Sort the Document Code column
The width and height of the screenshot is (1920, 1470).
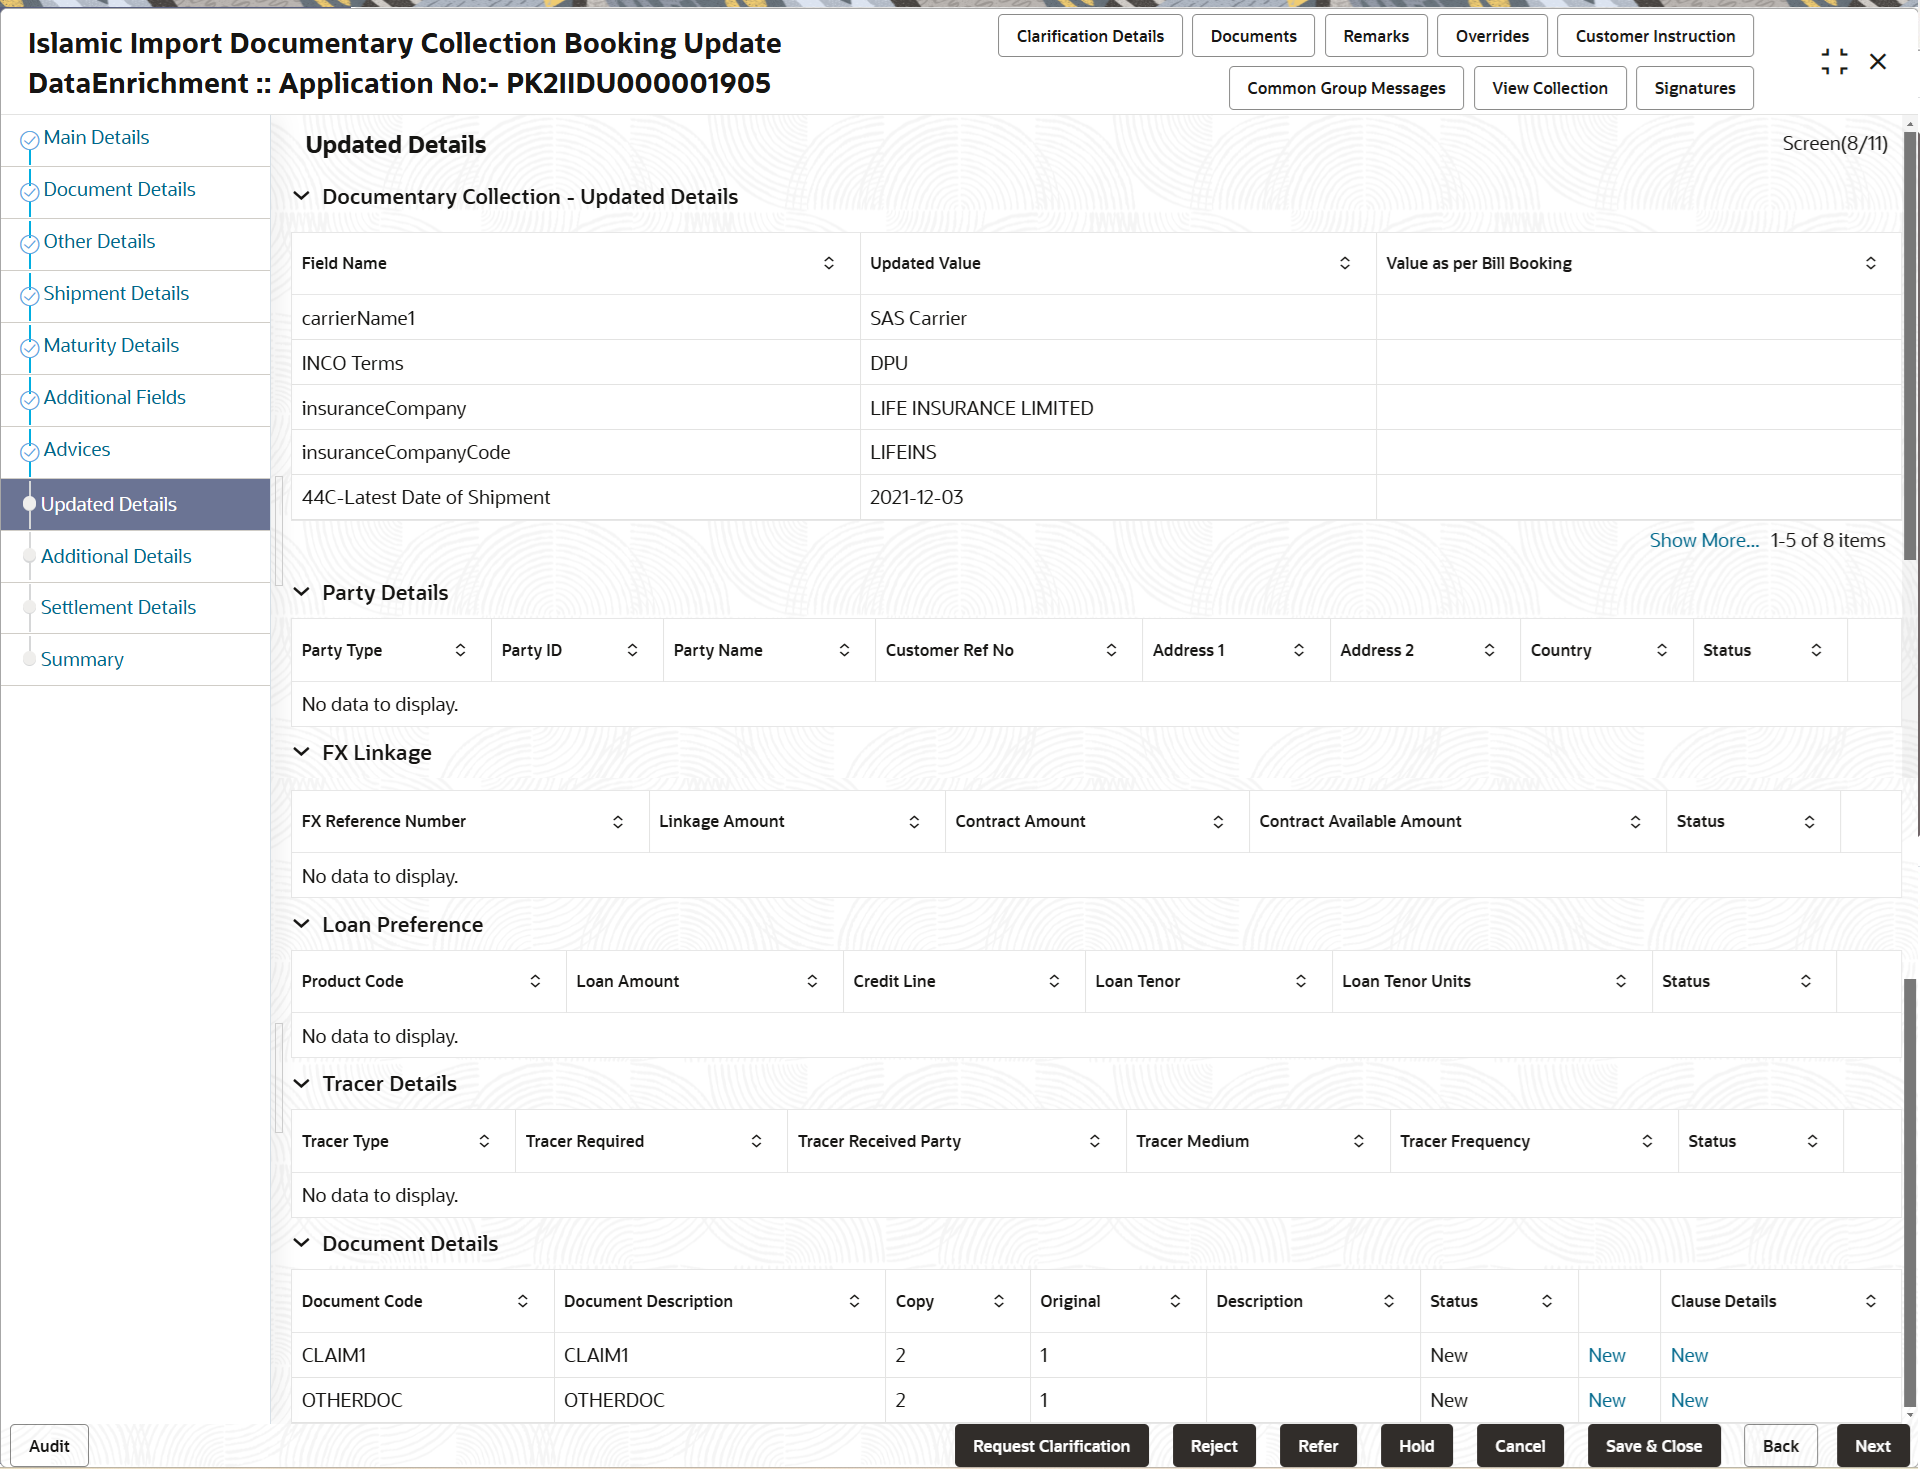click(521, 1301)
